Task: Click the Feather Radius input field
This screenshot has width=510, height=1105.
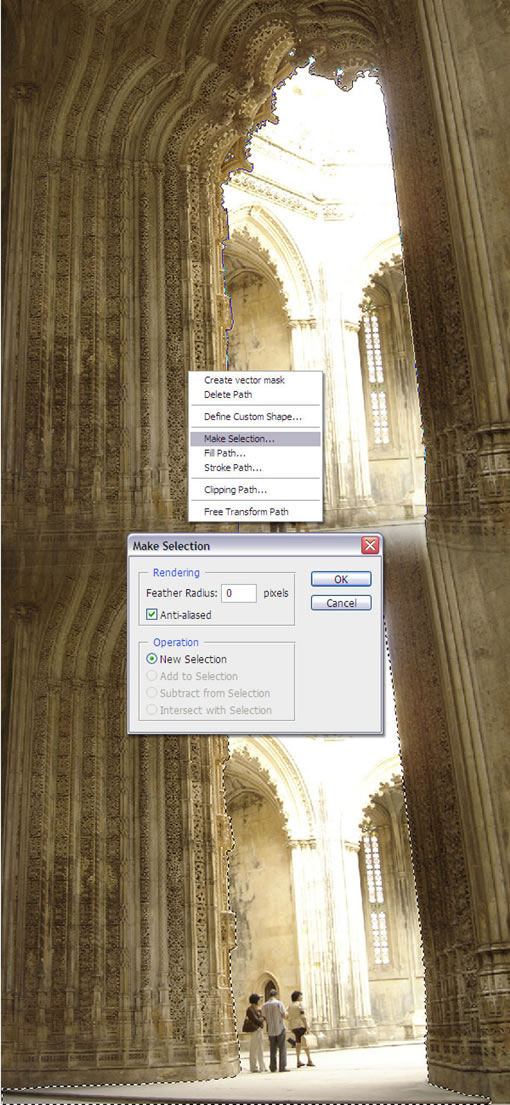Action: click(239, 593)
